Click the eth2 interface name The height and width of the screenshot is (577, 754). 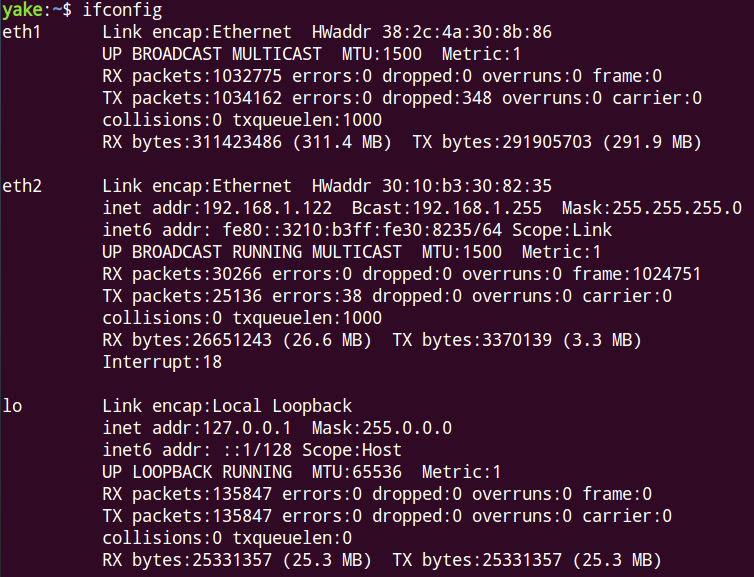pos(22,186)
